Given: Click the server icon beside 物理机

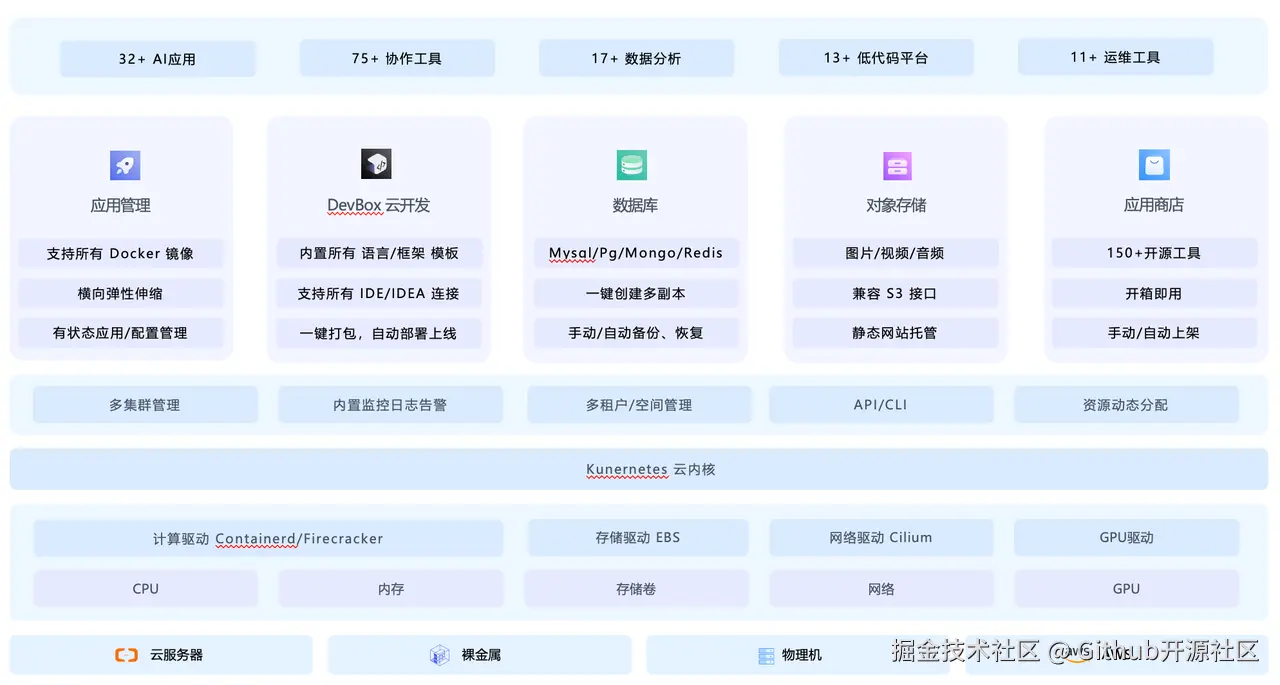Looking at the screenshot, I should click(766, 656).
